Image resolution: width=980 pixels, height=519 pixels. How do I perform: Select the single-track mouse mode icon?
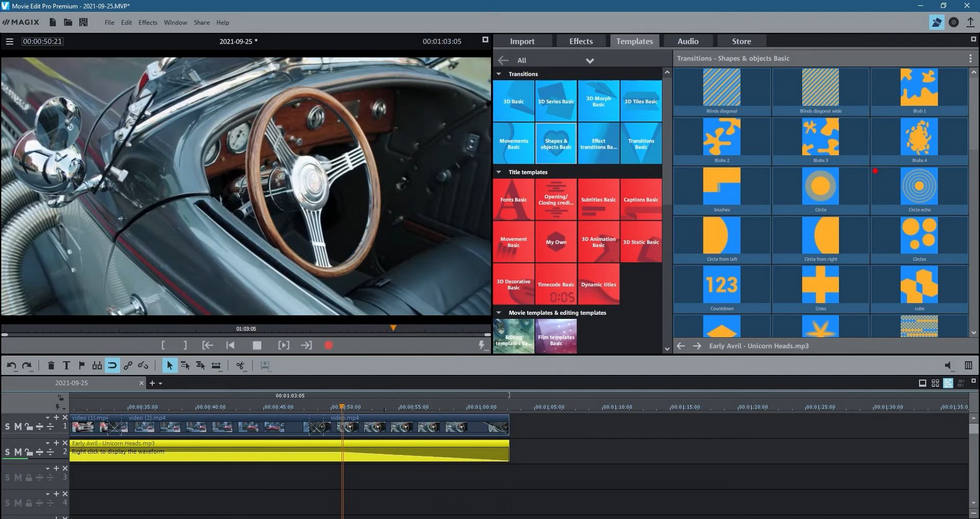click(184, 366)
